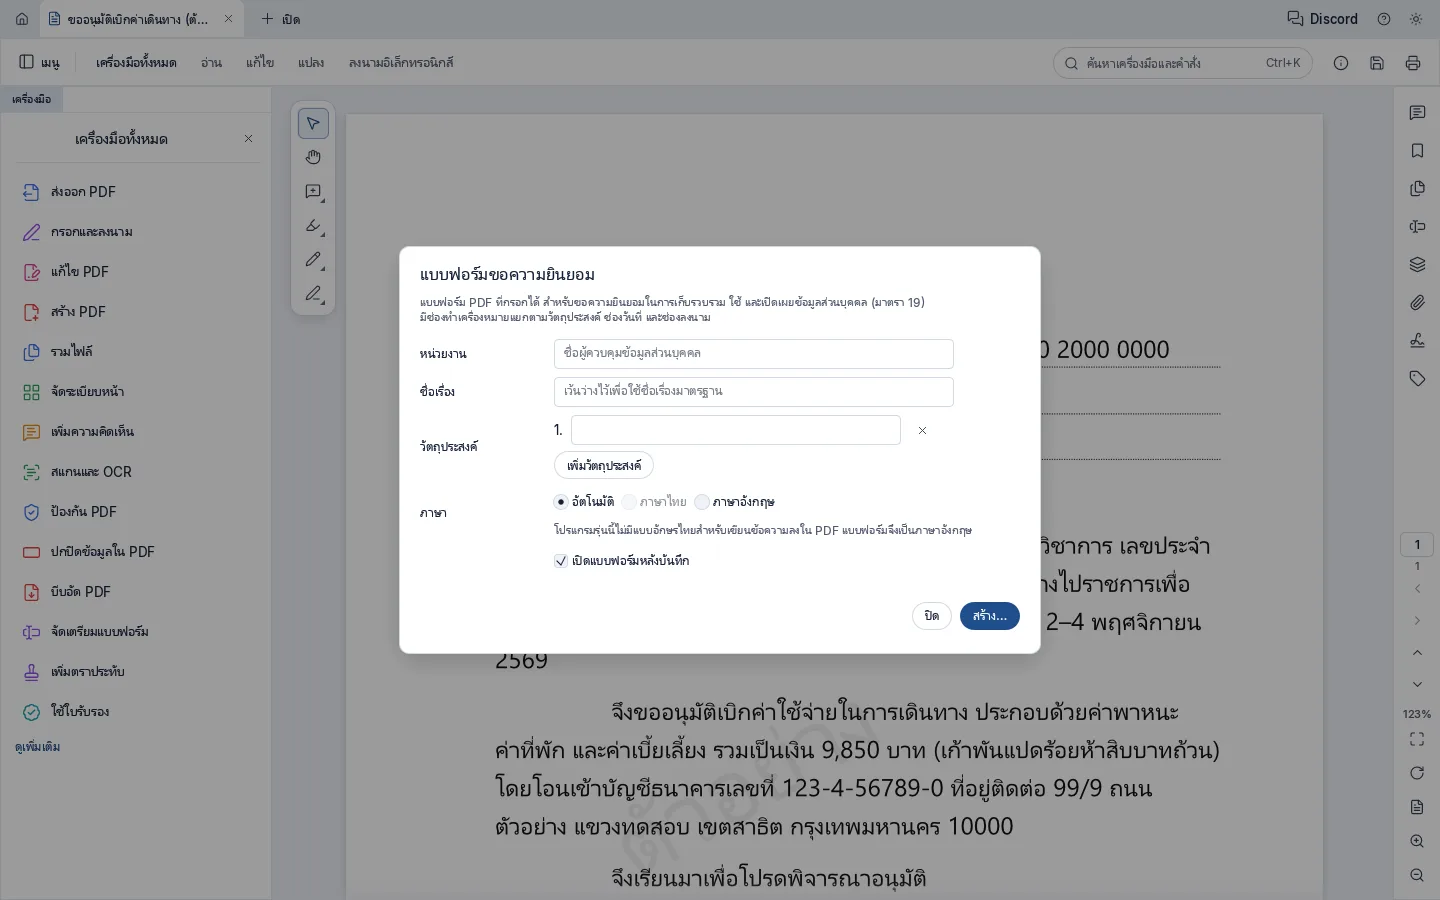The height and width of the screenshot is (900, 1440).
Task: Go to the home icon
Action: [22, 19]
